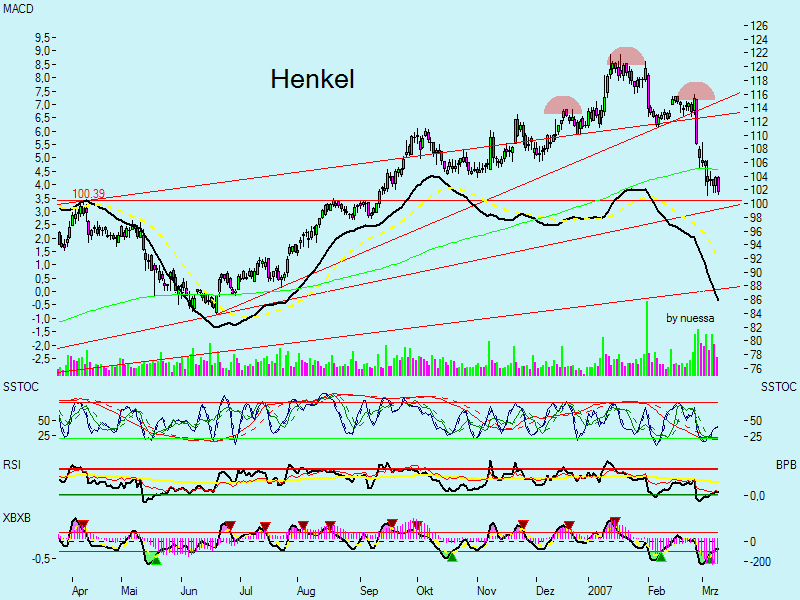Click the 'BPB' indicator label

tap(786, 465)
